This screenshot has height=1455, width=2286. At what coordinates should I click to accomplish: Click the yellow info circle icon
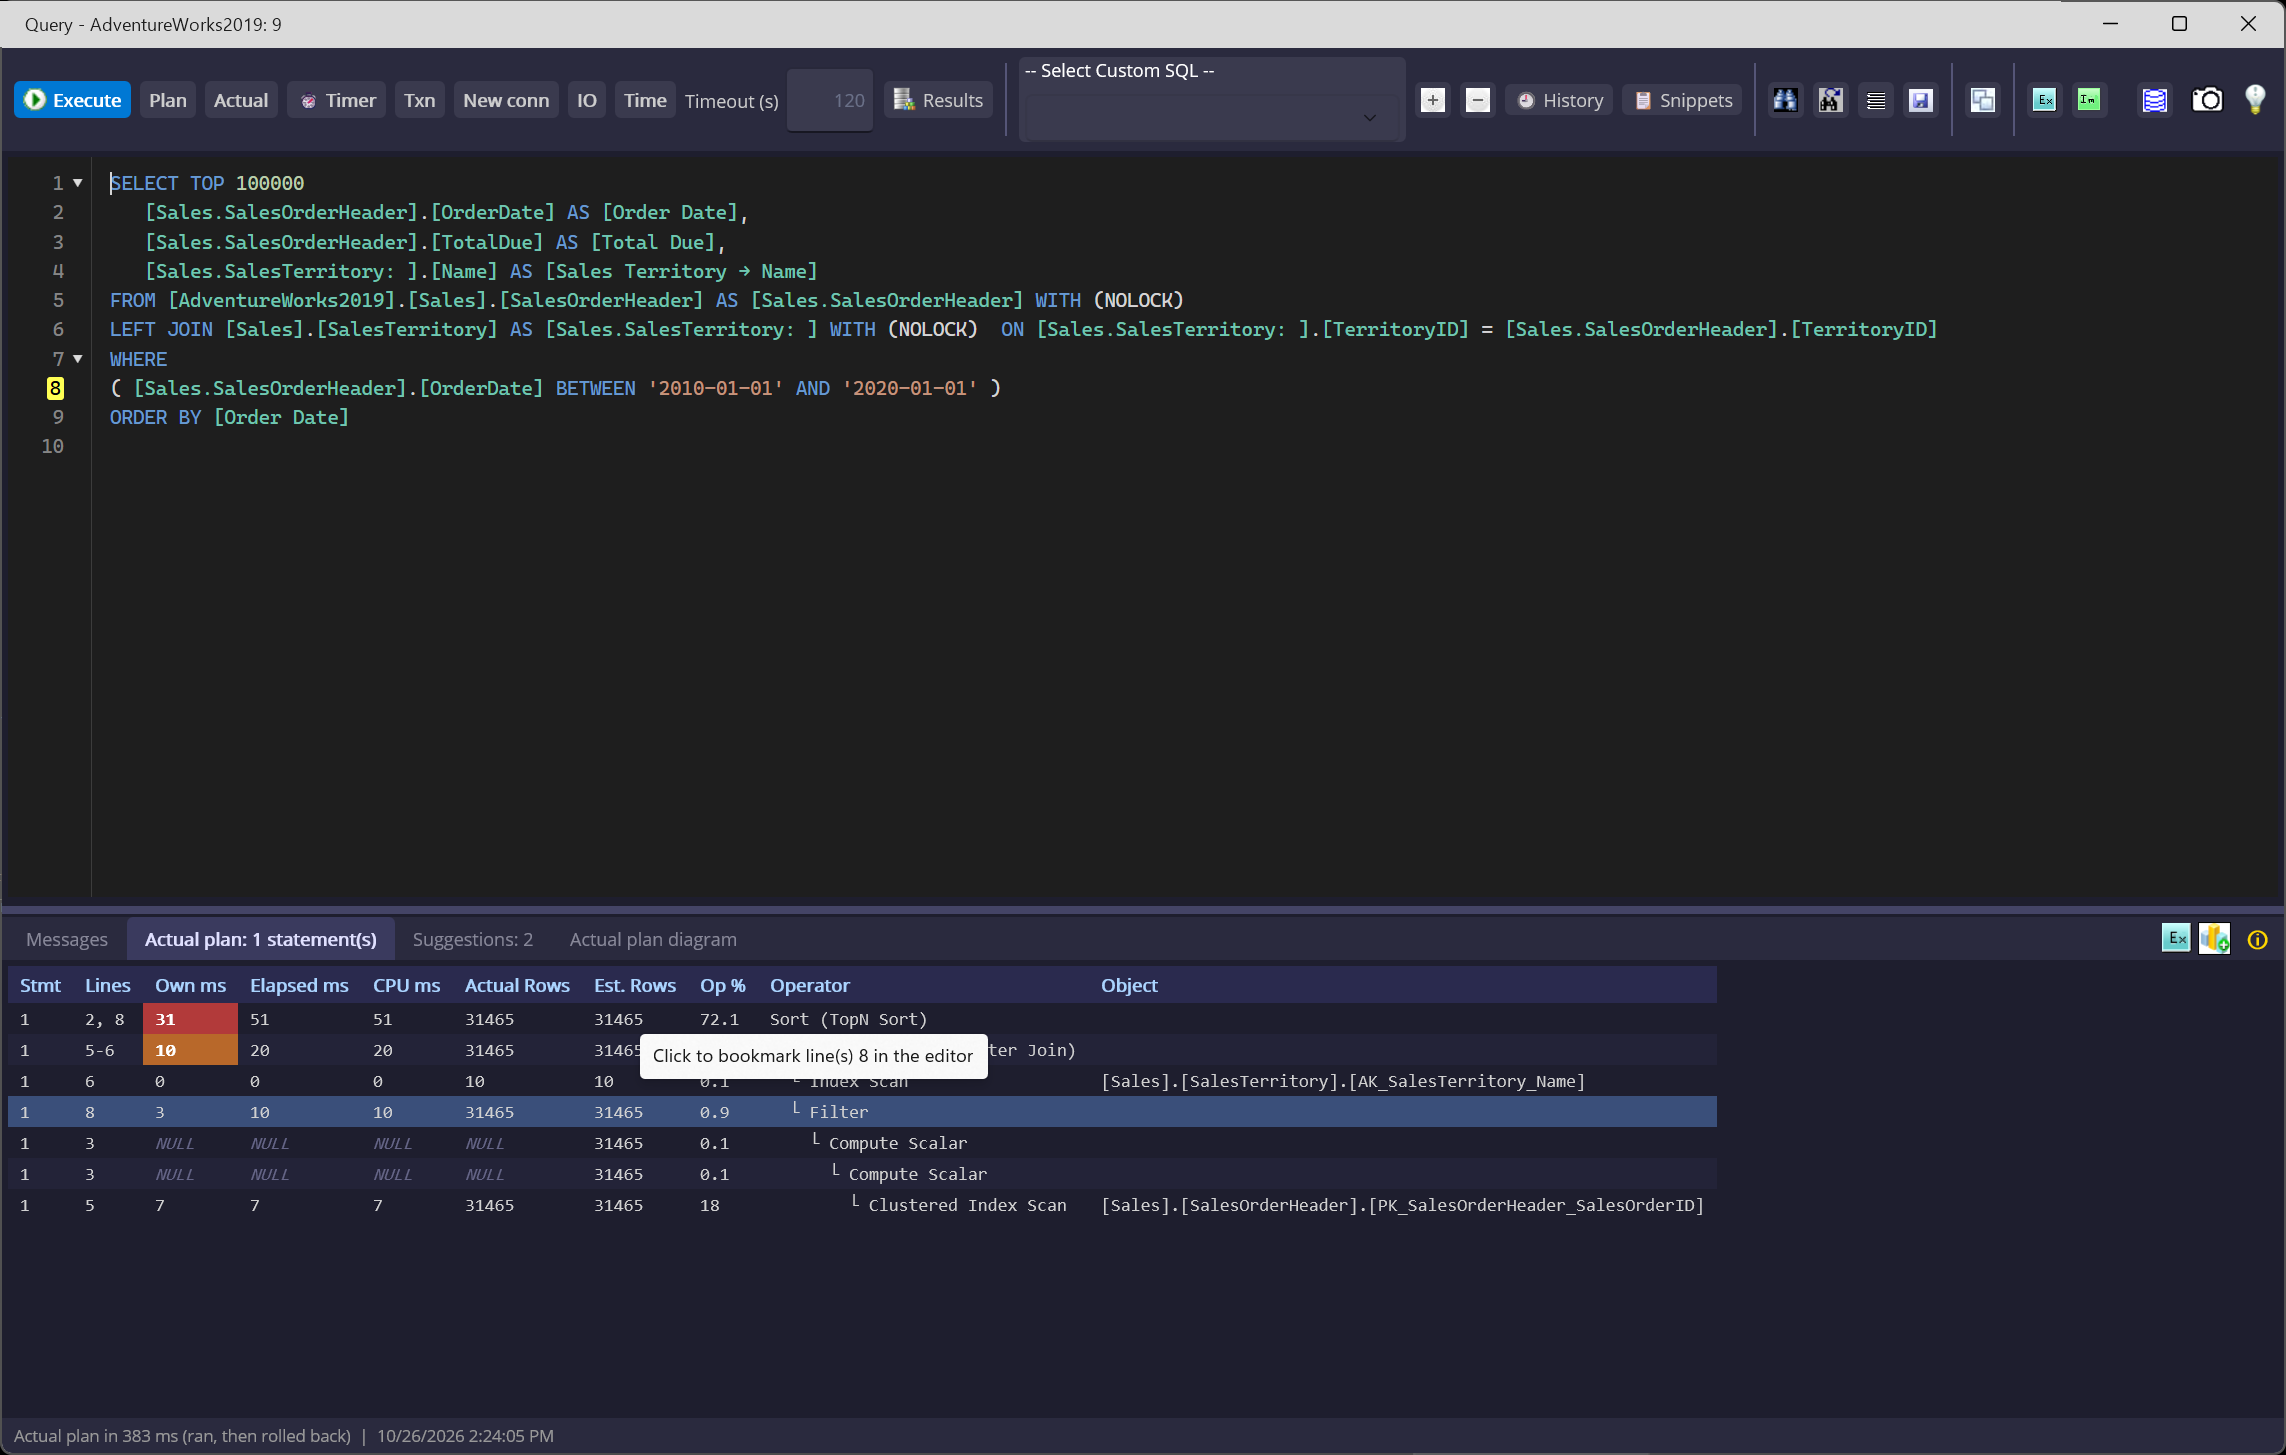[2258, 939]
